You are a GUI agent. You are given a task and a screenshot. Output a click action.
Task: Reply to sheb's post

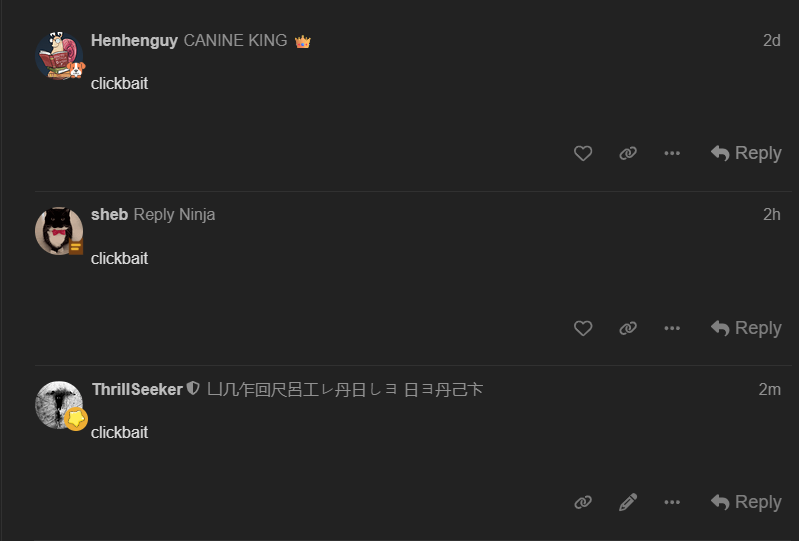tap(746, 328)
